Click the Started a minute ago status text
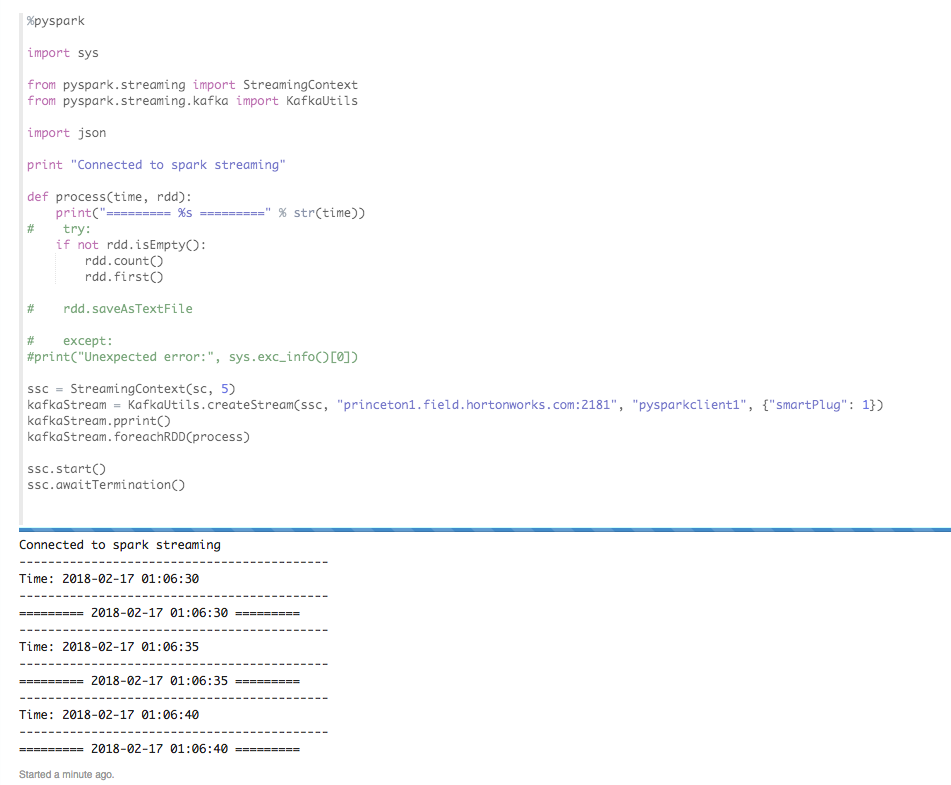Image resolution: width=951 pixels, height=785 pixels. pos(65,774)
